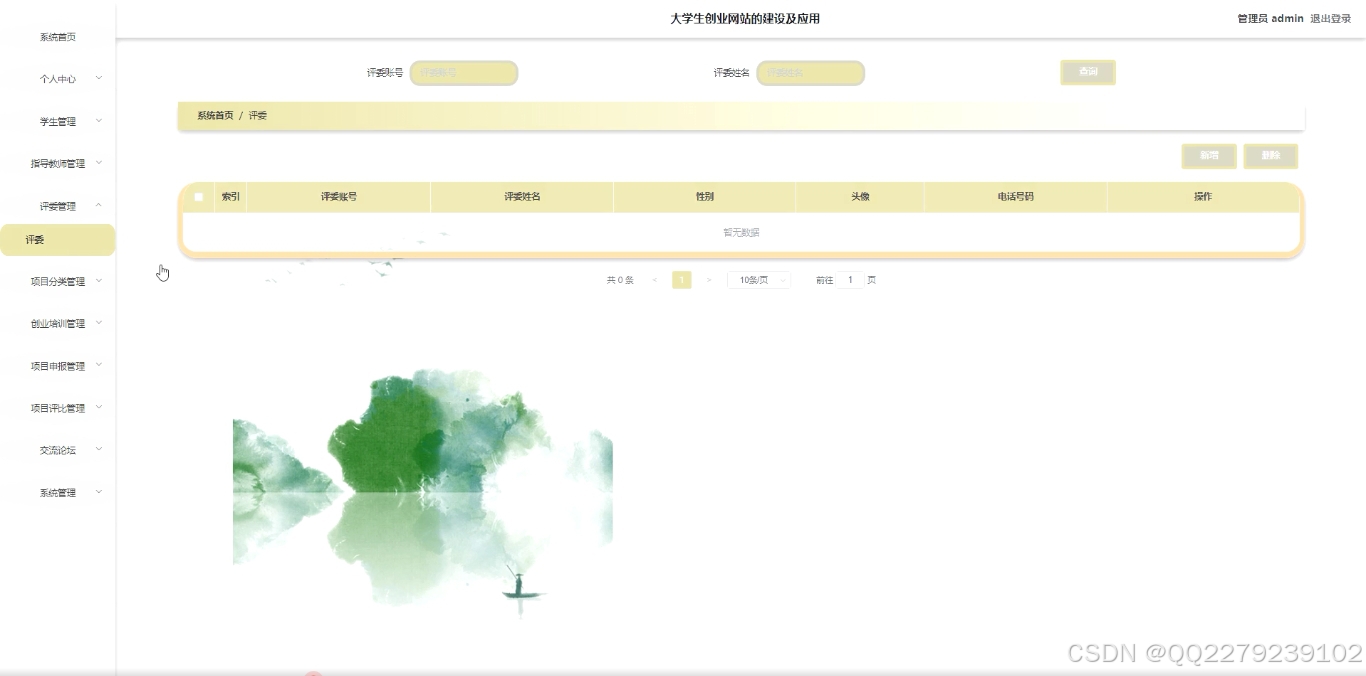This screenshot has height=676, width=1366.
Task: Open the 系统首页 sidebar item
Action: (58, 37)
